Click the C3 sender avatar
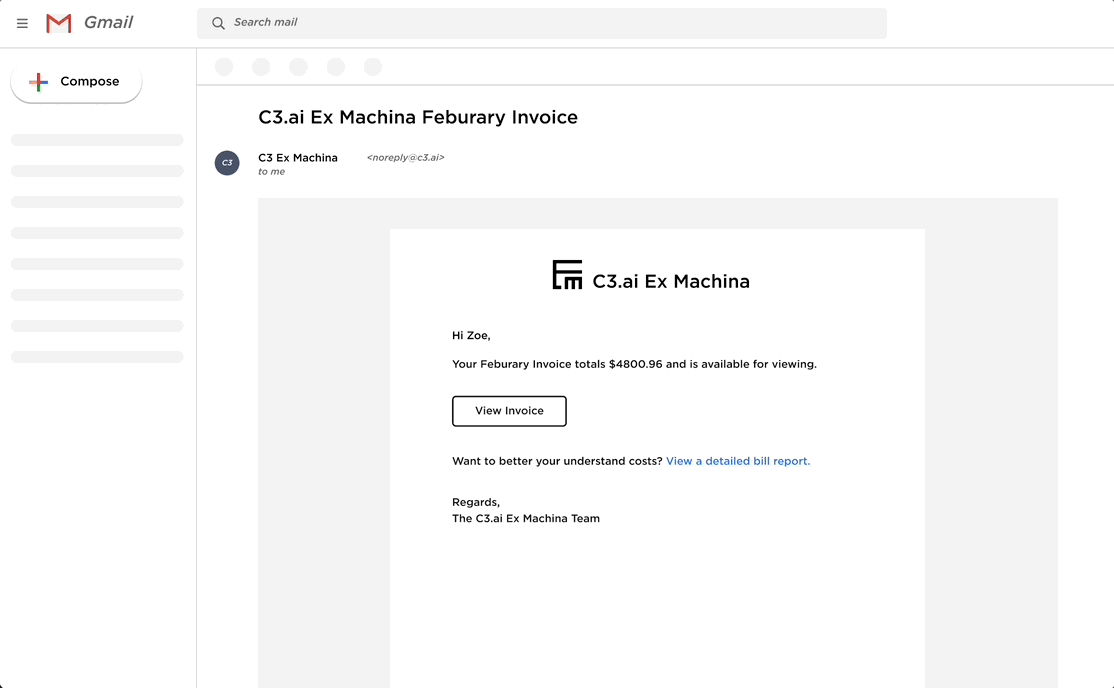Viewport: 1114px width, 688px height. click(227, 163)
